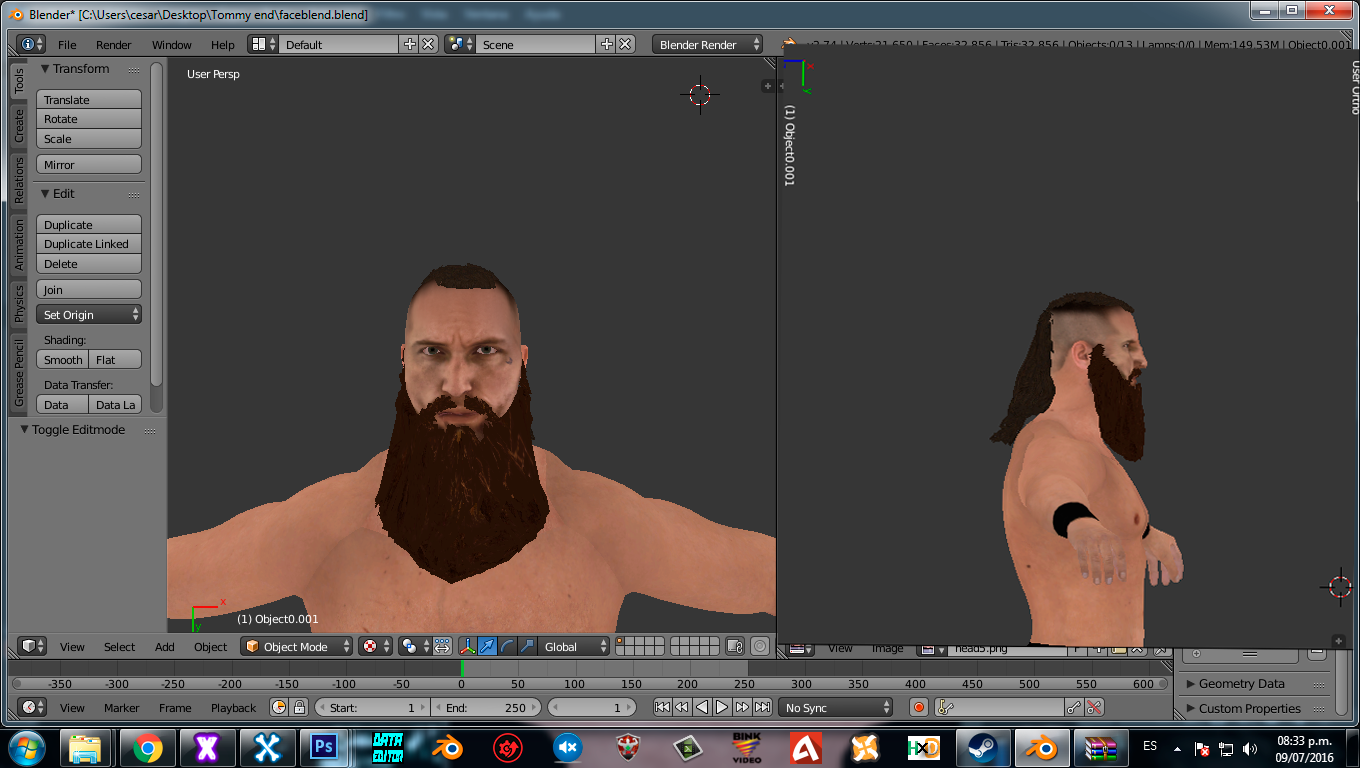Switch to the Animation tab
The image size is (1360, 768).
[x=19, y=245]
